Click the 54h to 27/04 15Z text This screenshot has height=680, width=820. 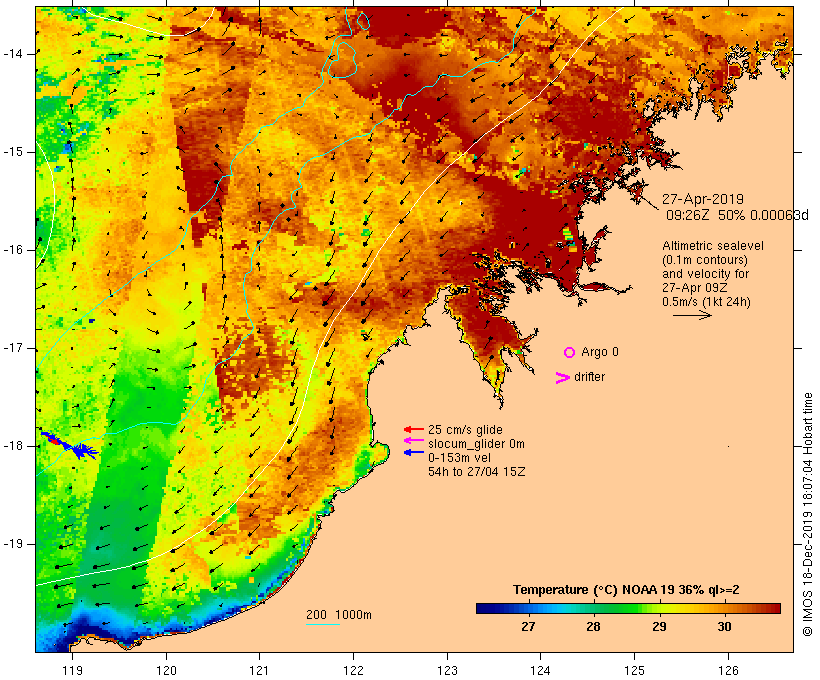[x=476, y=472]
